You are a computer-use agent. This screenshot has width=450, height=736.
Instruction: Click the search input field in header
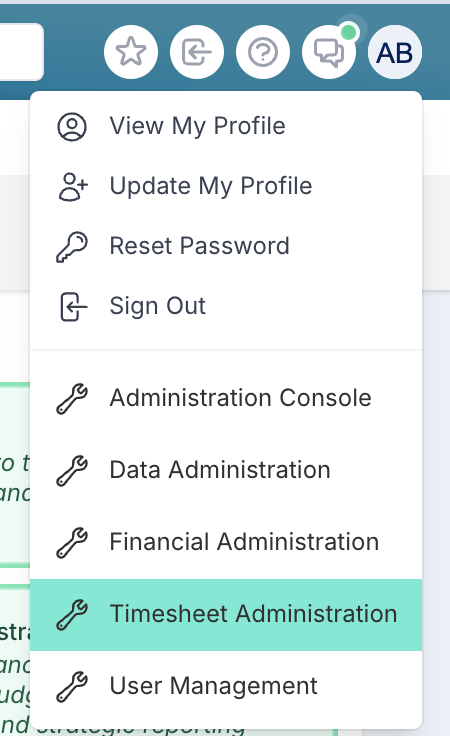(x=21, y=52)
